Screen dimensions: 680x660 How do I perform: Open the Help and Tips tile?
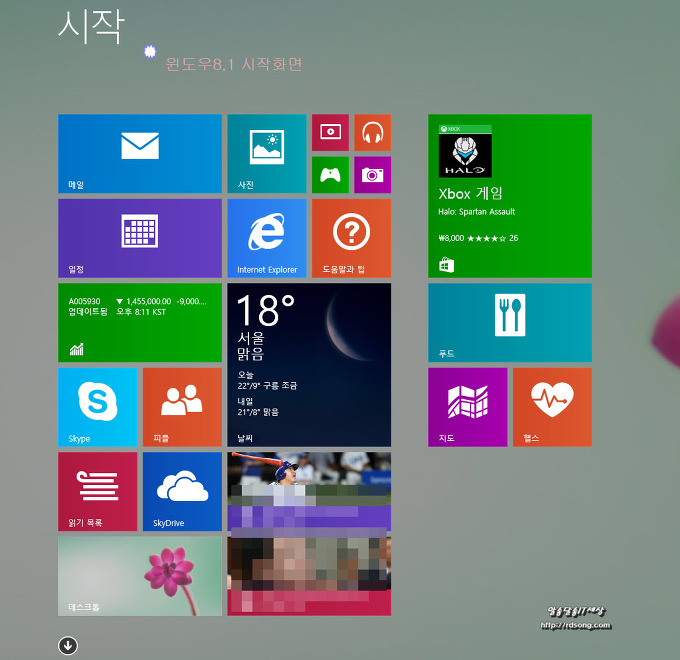coord(351,238)
